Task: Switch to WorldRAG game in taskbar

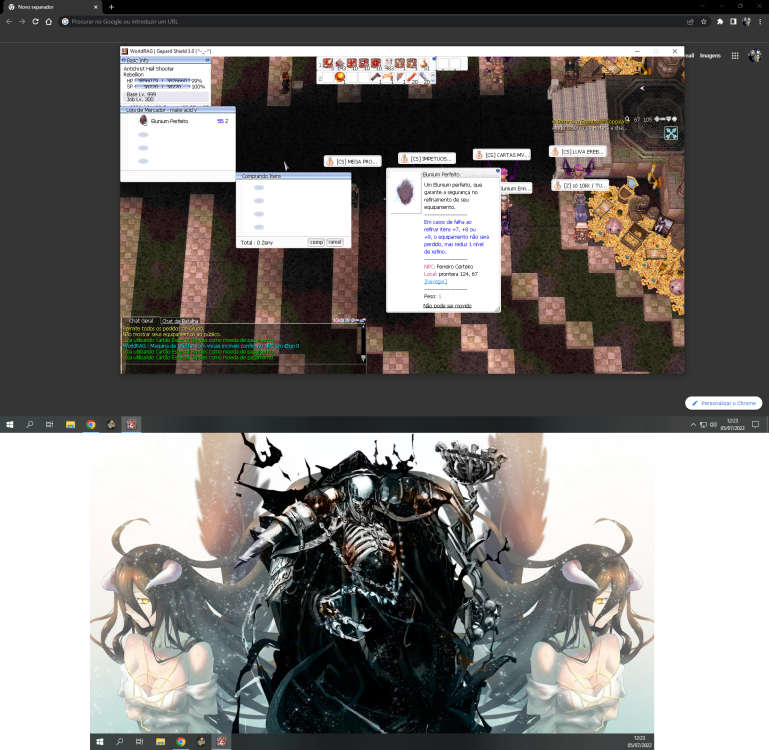Action: pos(131,424)
